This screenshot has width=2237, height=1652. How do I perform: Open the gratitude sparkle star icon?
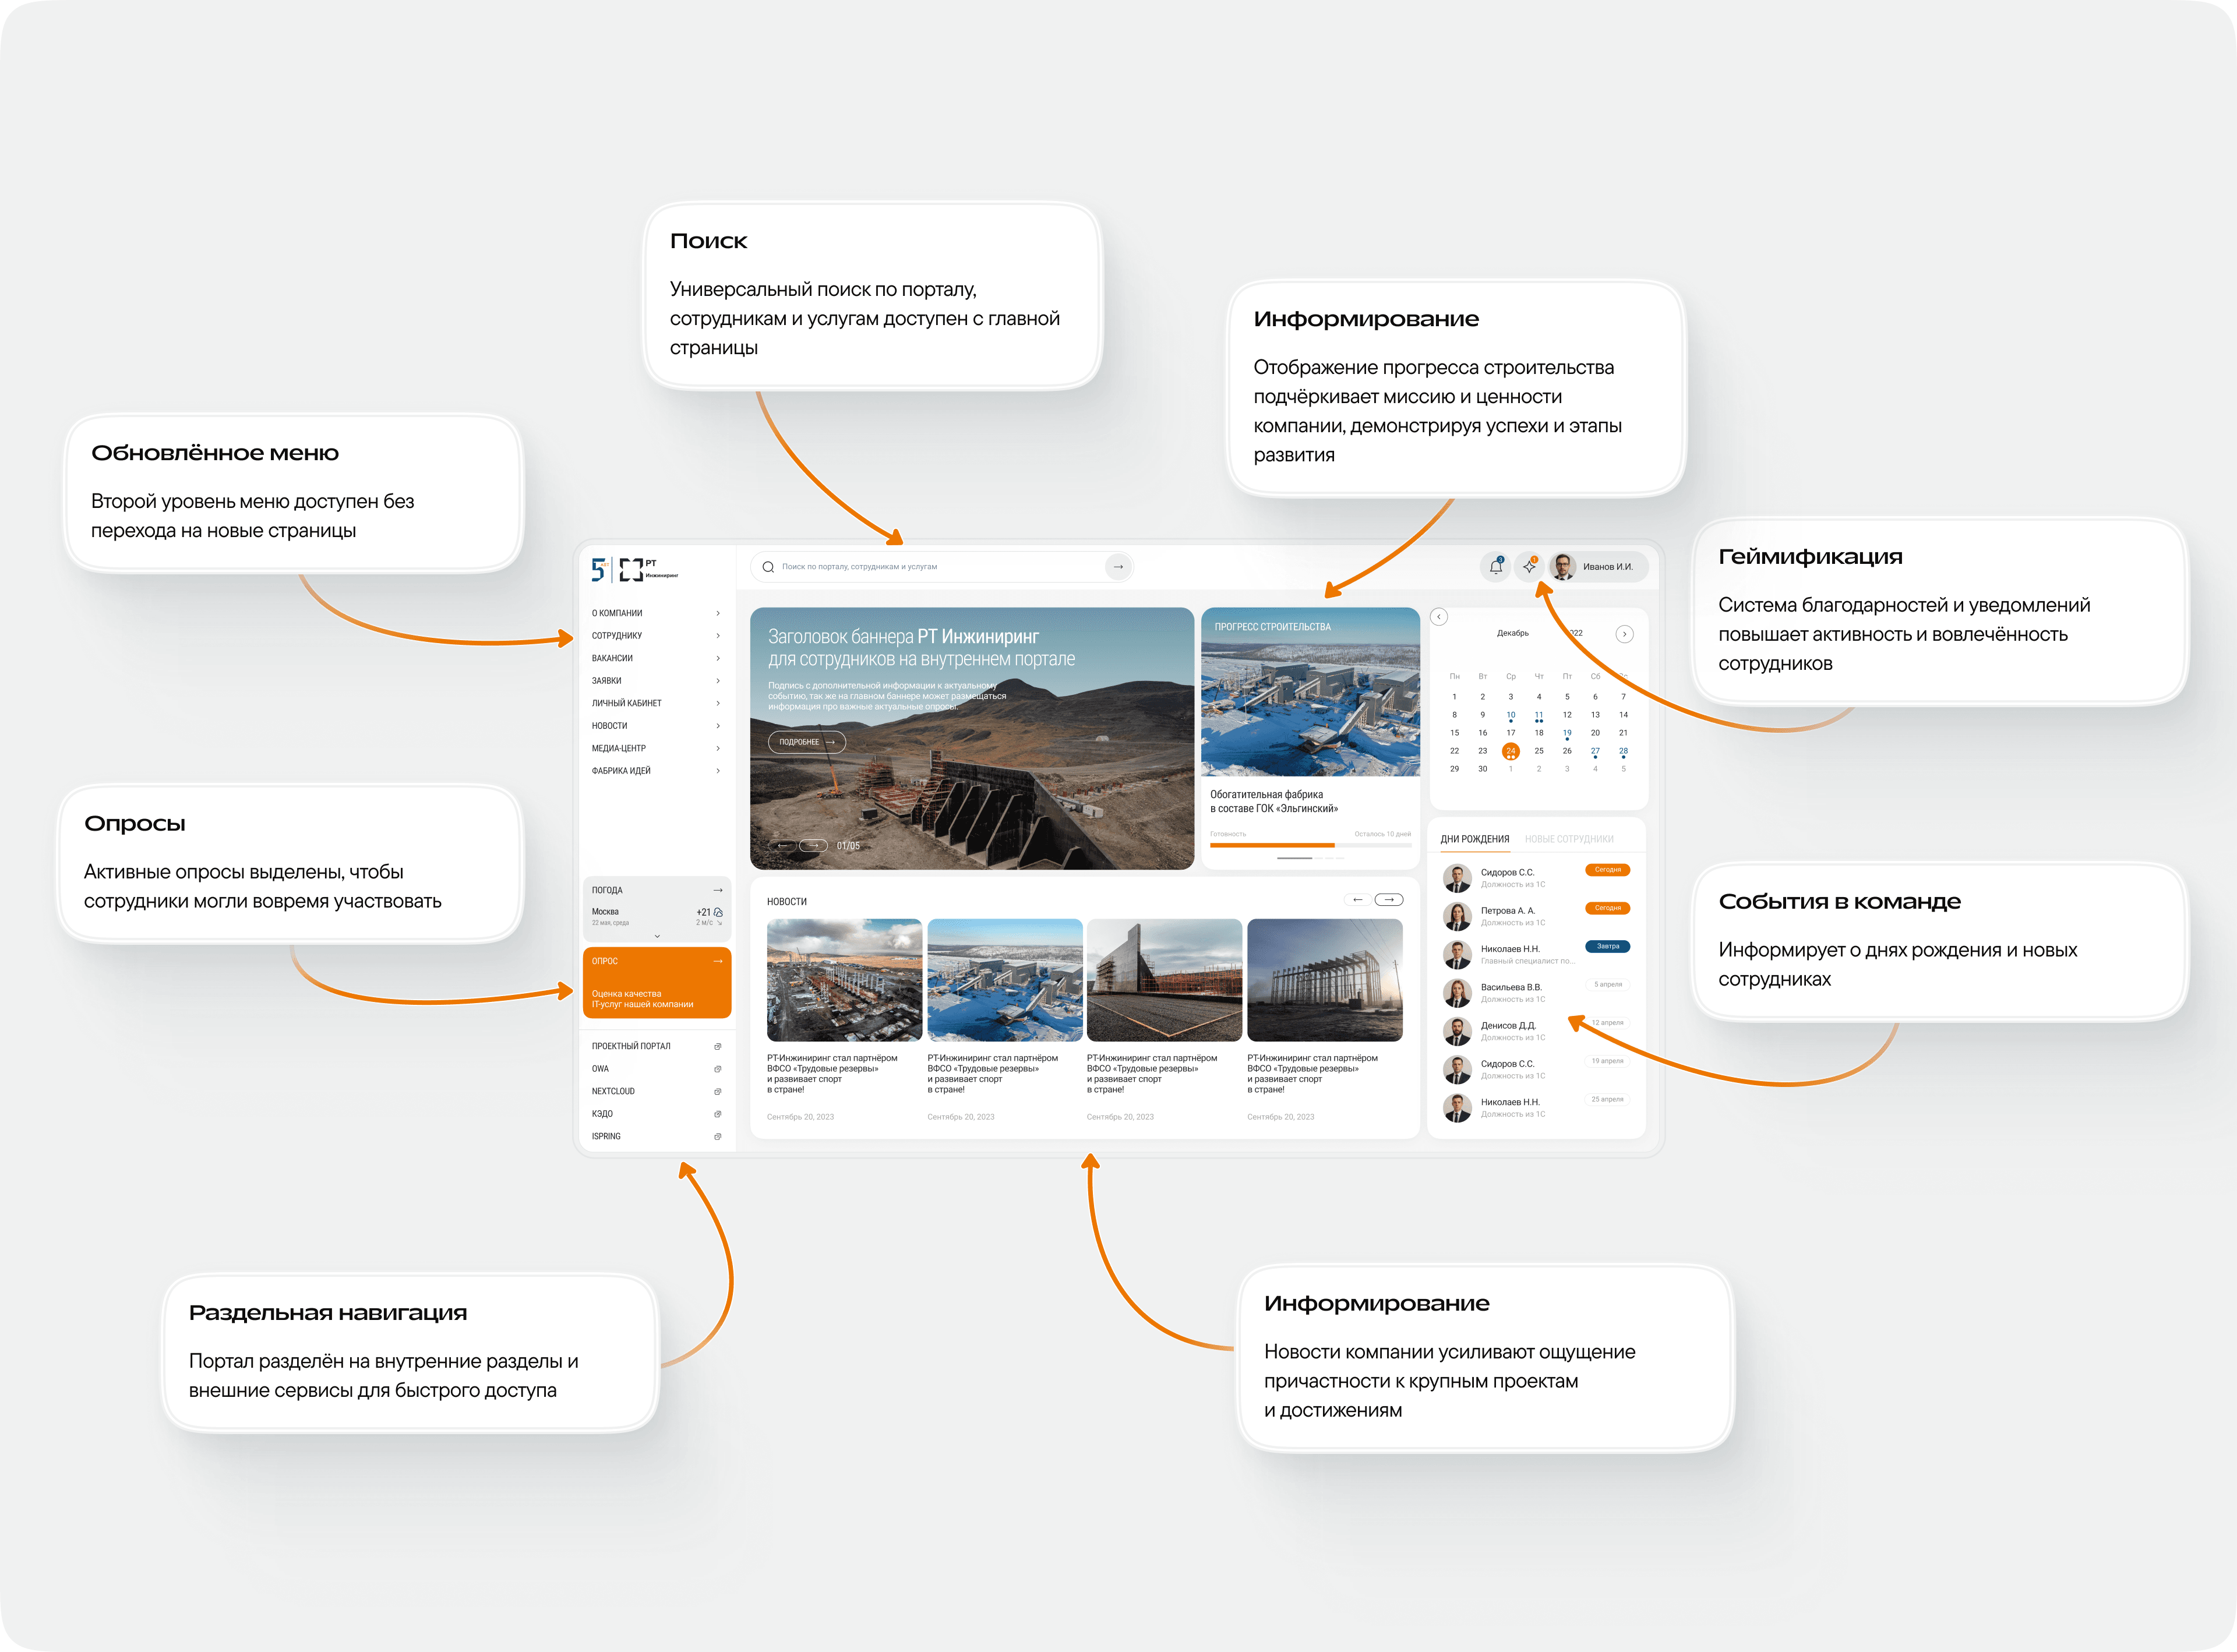pyautogui.click(x=1529, y=566)
